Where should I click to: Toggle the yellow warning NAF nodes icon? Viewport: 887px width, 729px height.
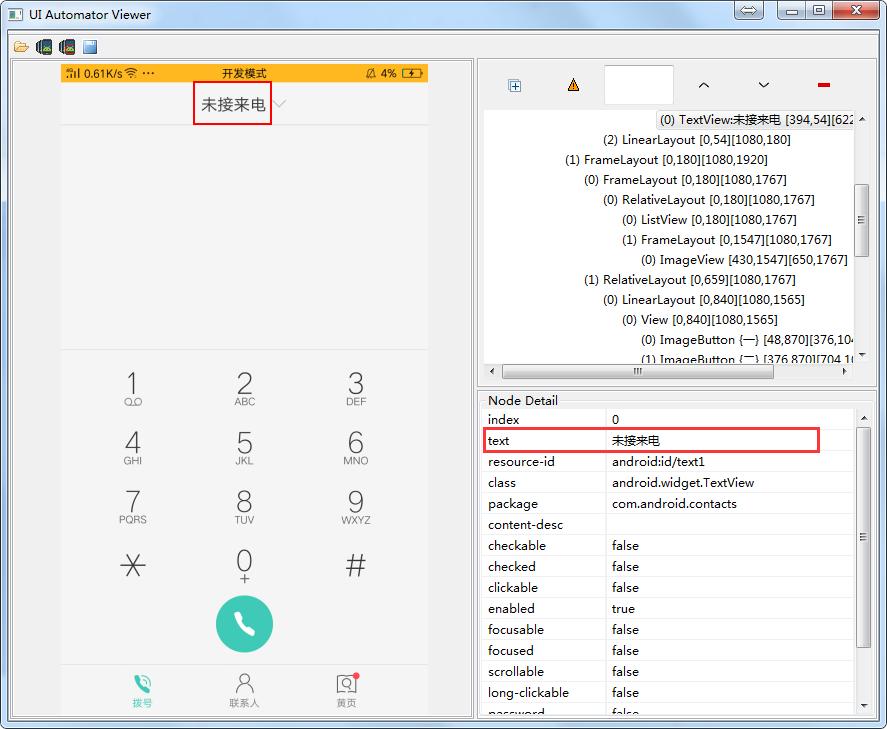[x=573, y=85]
